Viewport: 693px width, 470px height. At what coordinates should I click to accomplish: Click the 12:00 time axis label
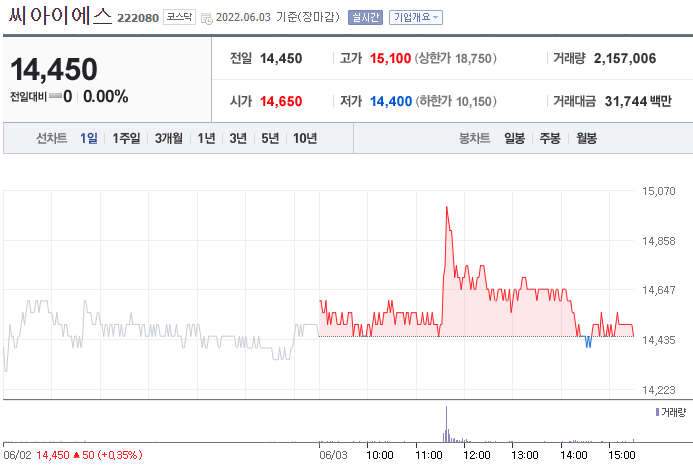[476, 455]
